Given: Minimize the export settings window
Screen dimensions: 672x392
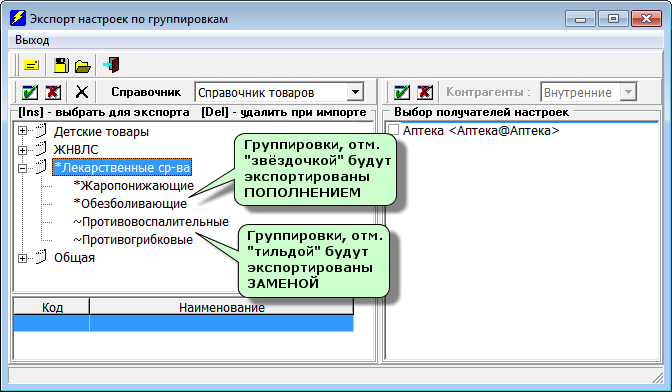Looking at the screenshot, I should tap(580, 19).
